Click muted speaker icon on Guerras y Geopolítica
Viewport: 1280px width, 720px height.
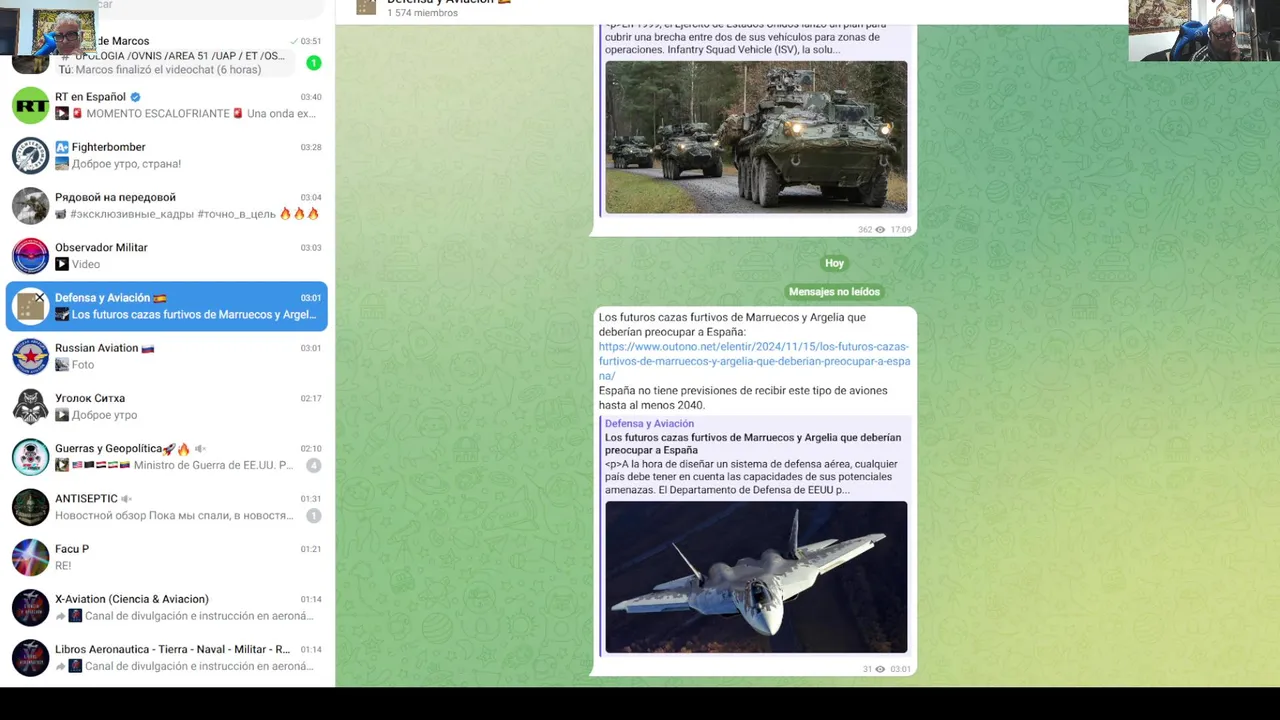200,449
